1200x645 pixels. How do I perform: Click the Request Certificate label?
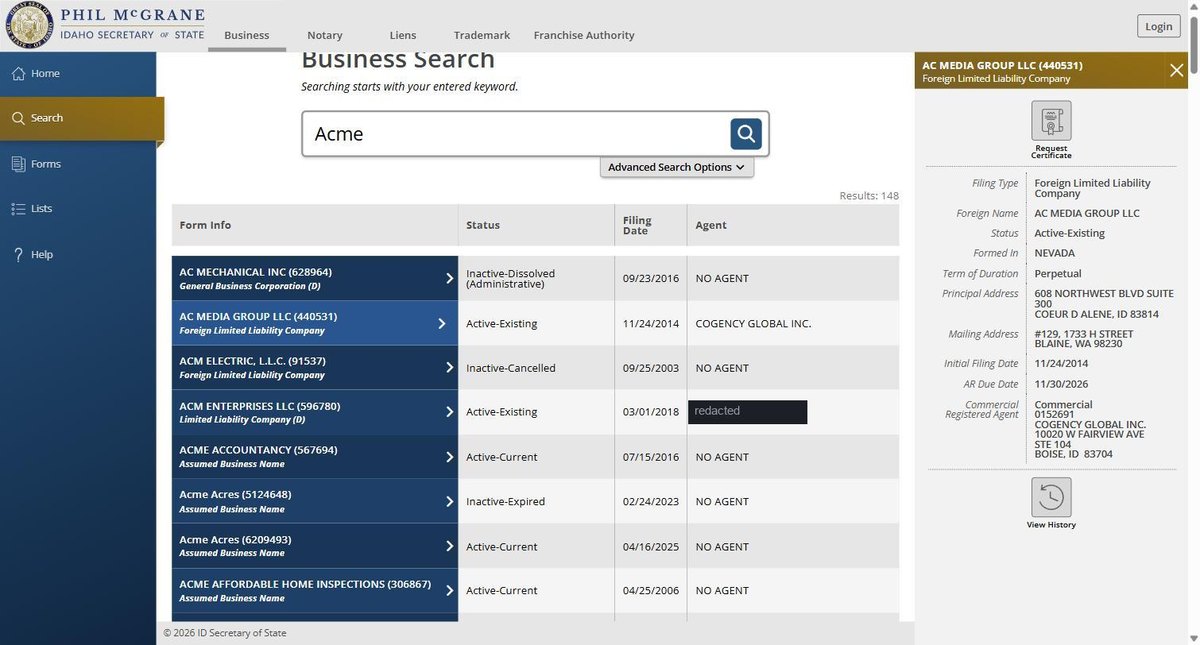1051,152
